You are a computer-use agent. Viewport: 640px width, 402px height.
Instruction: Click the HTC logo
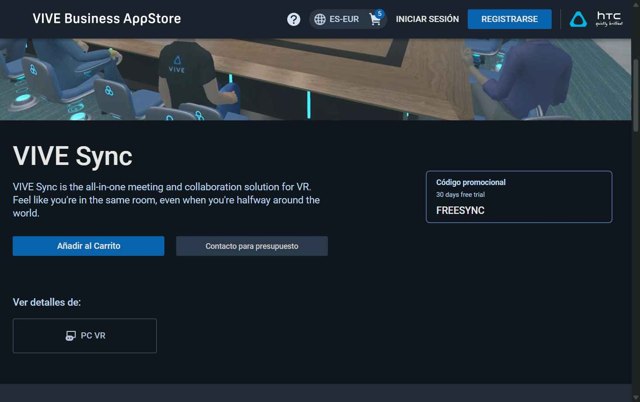[609, 19]
